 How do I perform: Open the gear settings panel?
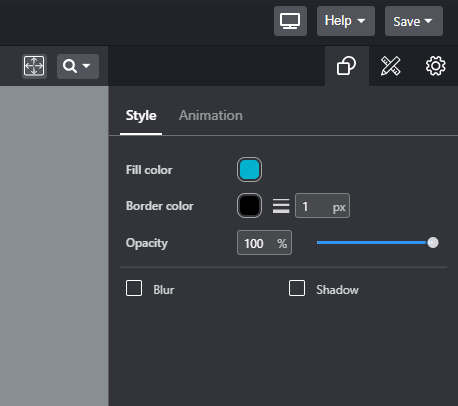pyautogui.click(x=435, y=66)
